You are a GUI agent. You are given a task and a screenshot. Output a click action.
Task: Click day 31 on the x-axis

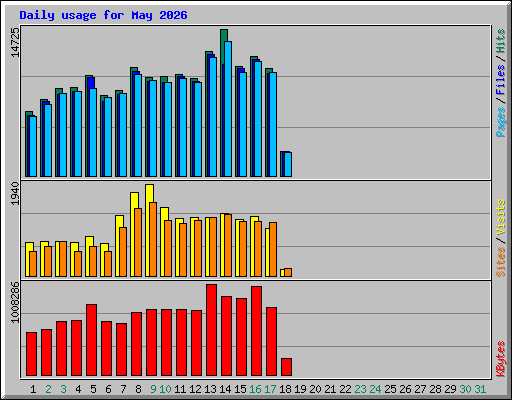480,389
